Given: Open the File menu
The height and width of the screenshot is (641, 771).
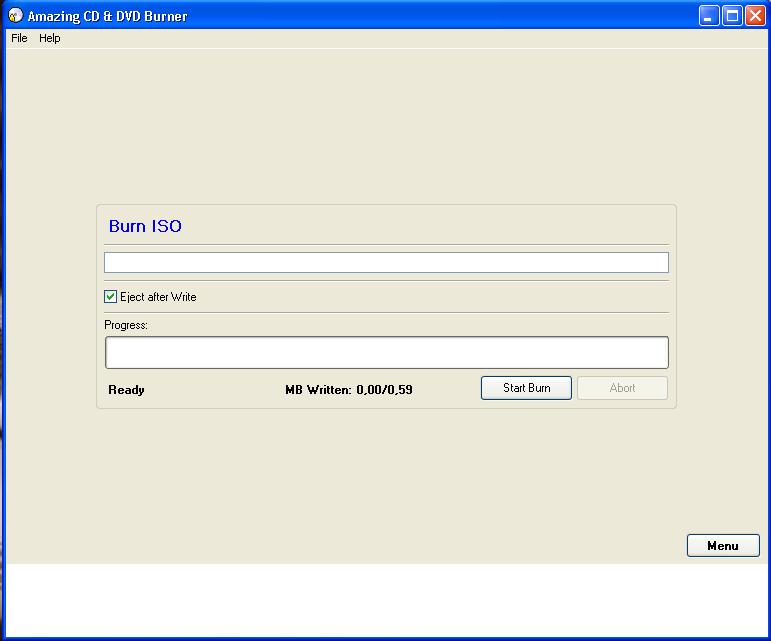Looking at the screenshot, I should click(x=19, y=38).
